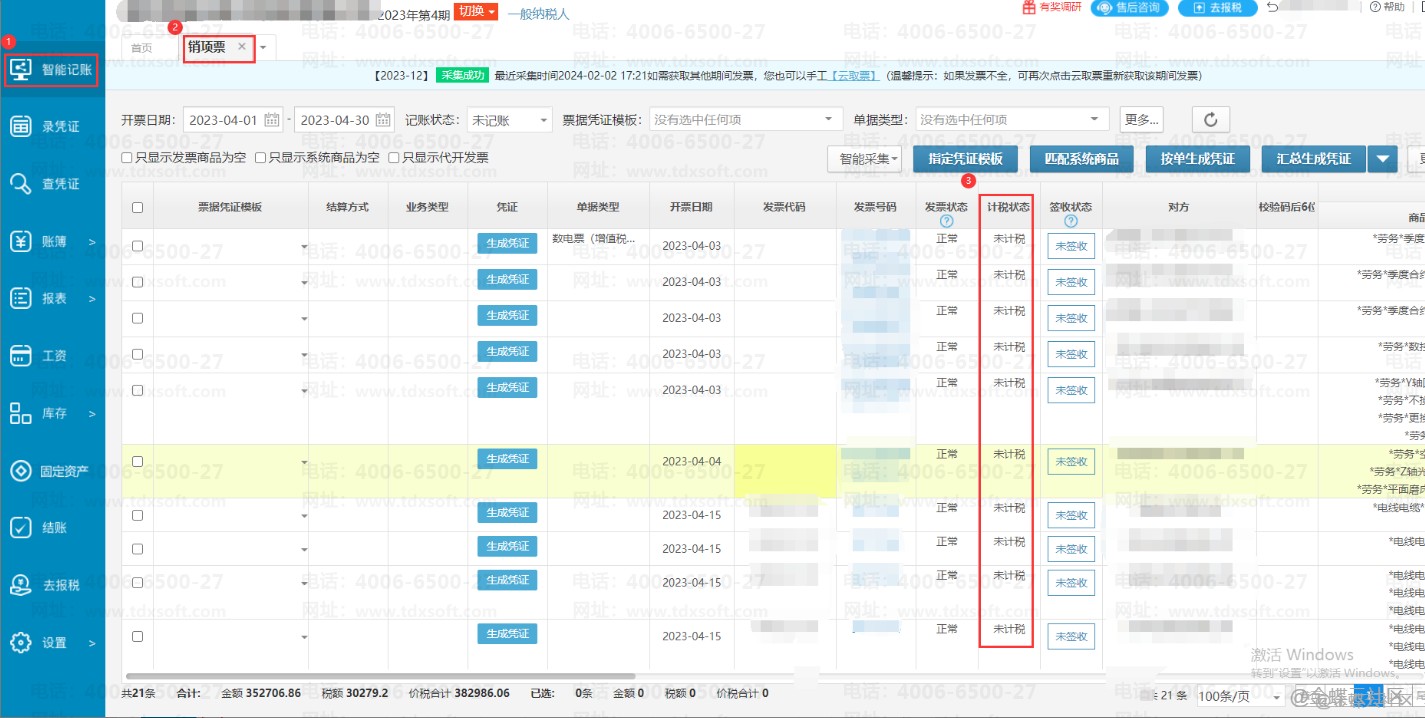1425x718 pixels.
Task: Click the 结账 sidebar icon
Action: (21, 528)
